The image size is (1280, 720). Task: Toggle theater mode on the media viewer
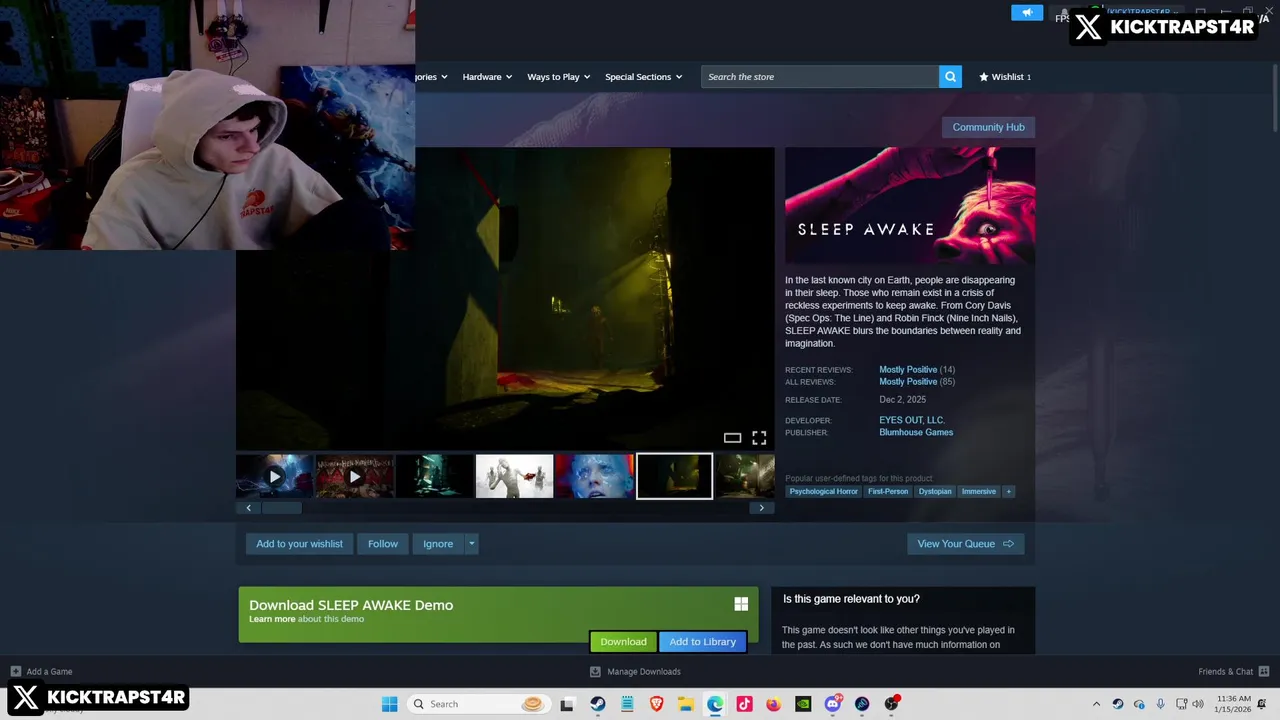732,438
